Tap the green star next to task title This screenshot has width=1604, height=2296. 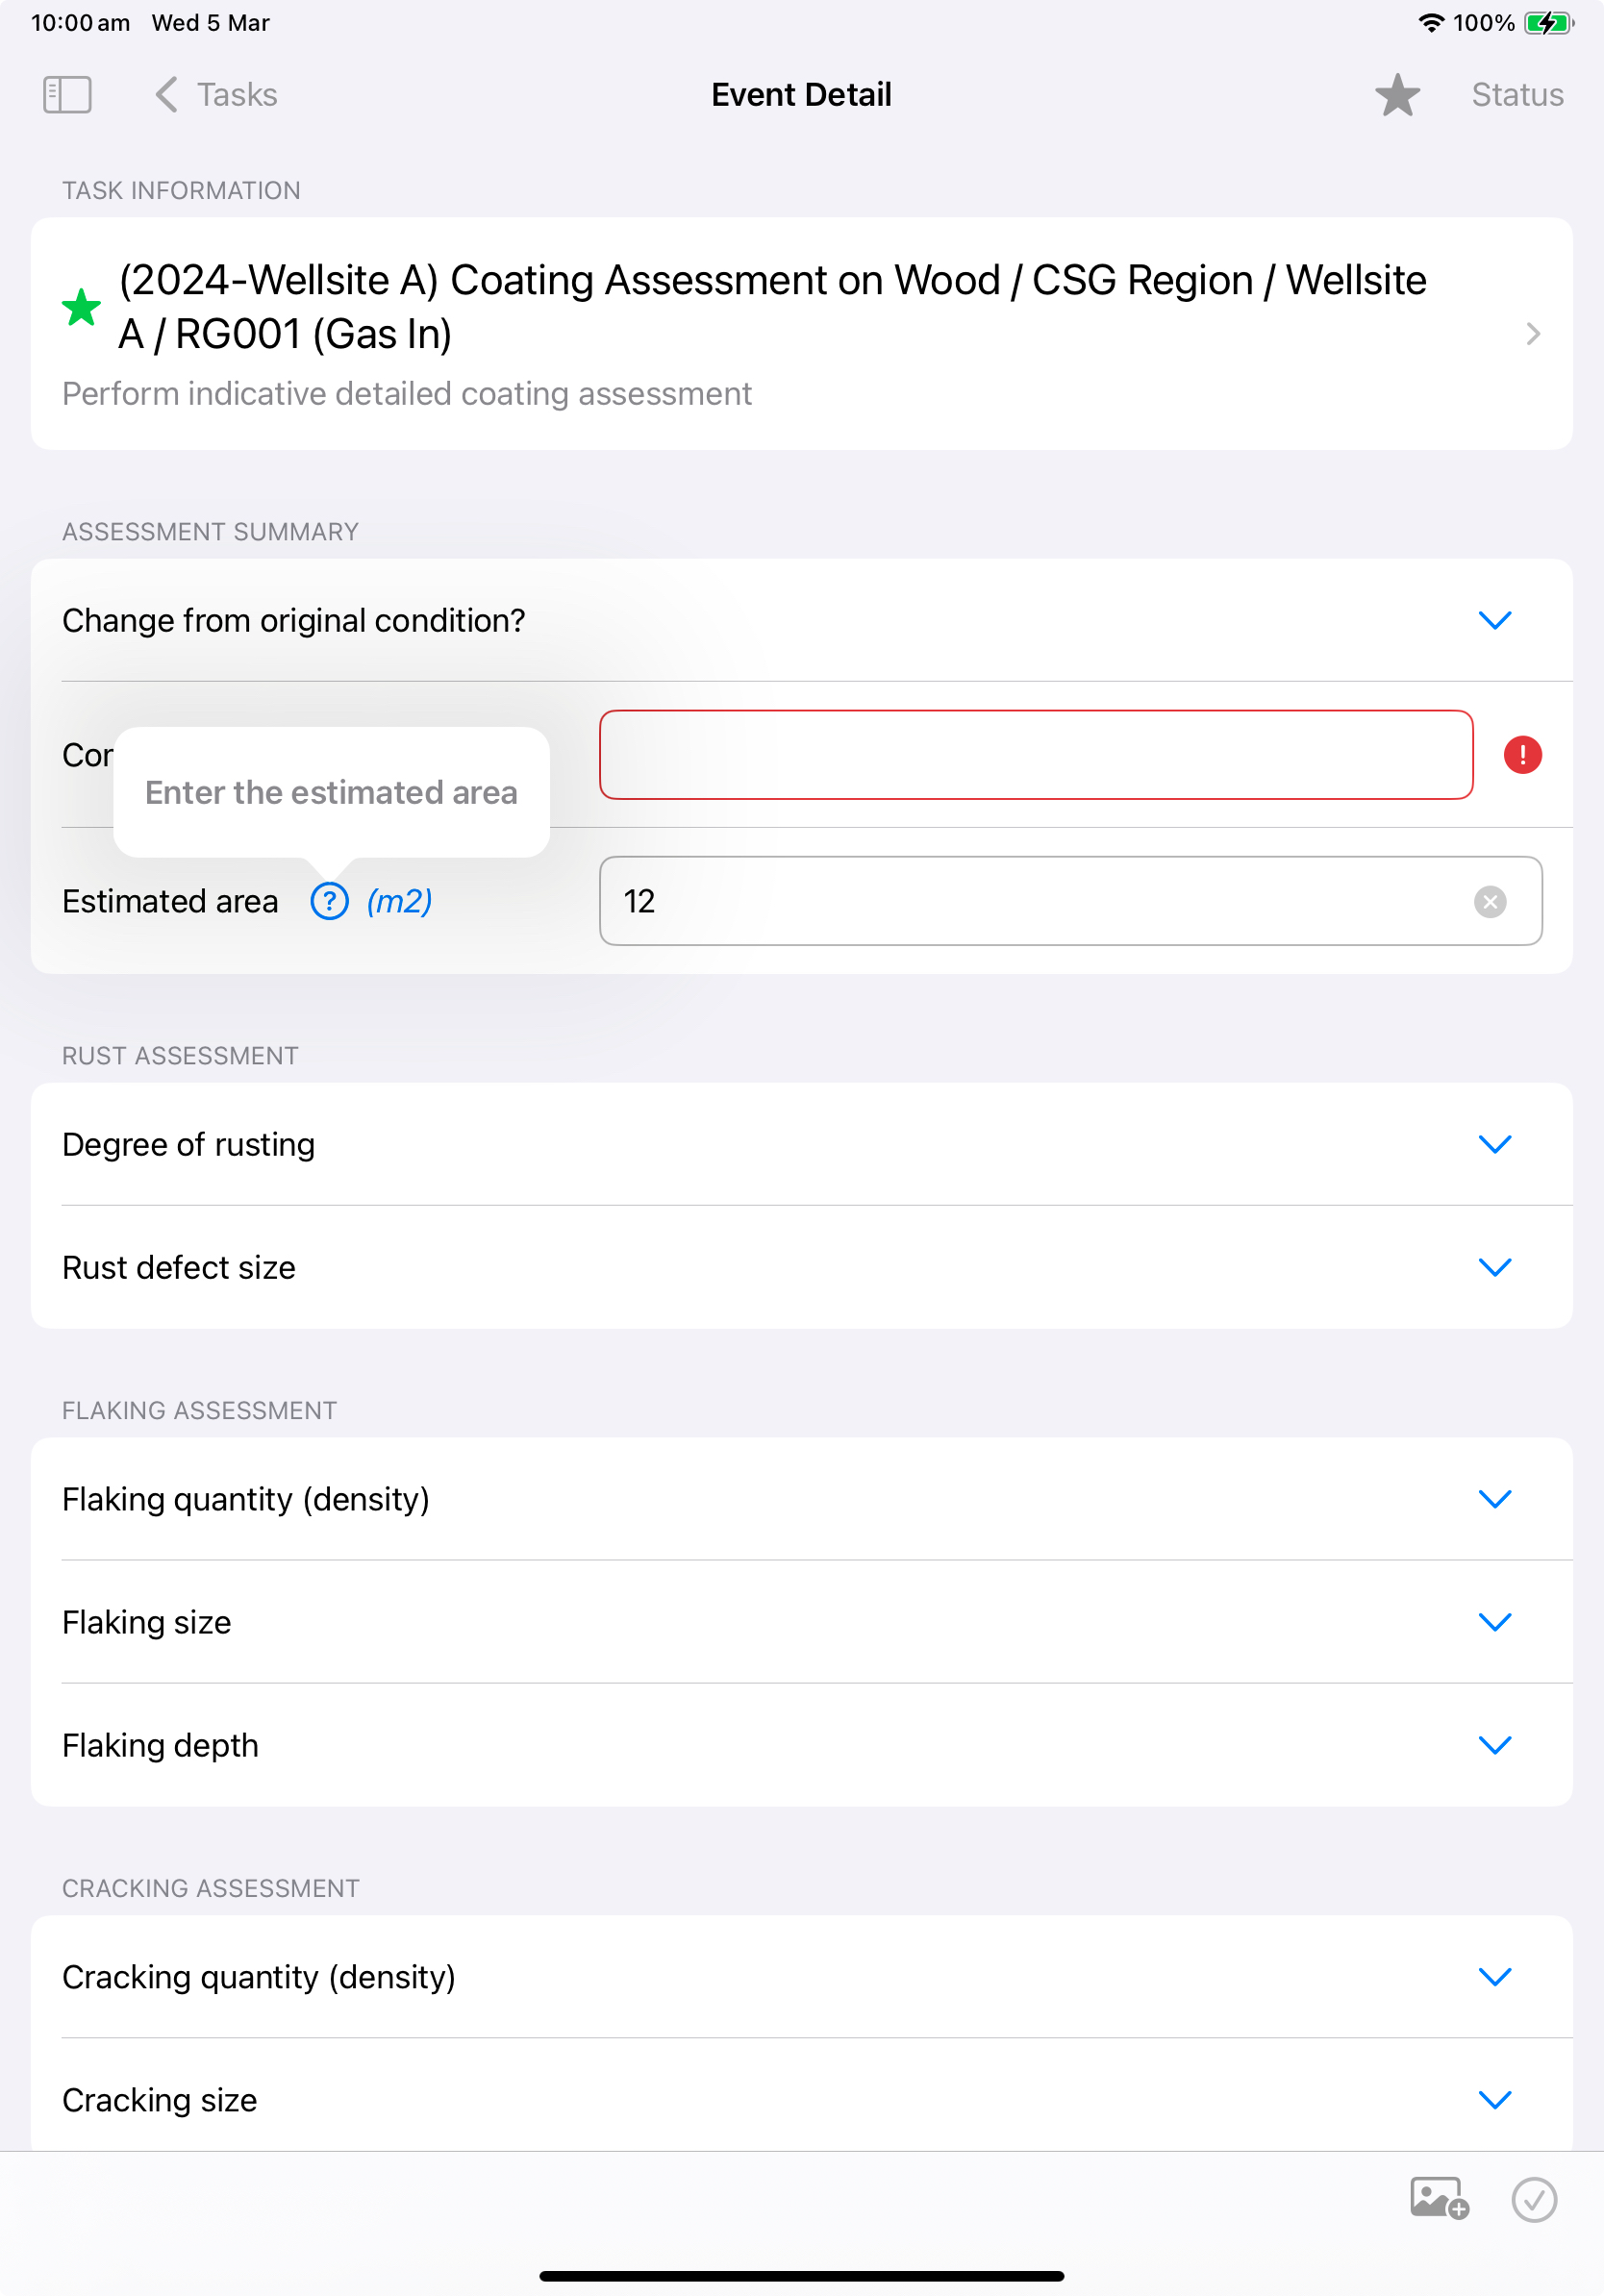click(x=81, y=307)
